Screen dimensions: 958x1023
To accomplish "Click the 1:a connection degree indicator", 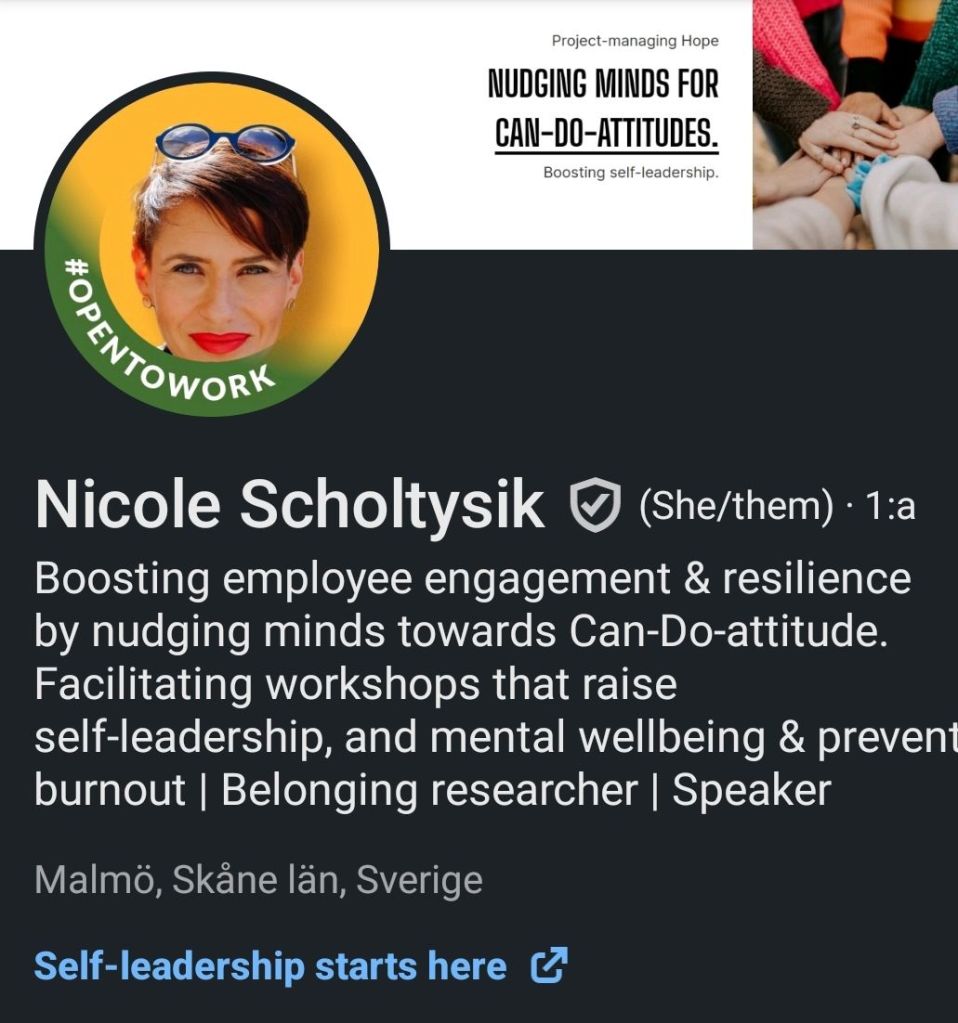I will click(x=890, y=506).
